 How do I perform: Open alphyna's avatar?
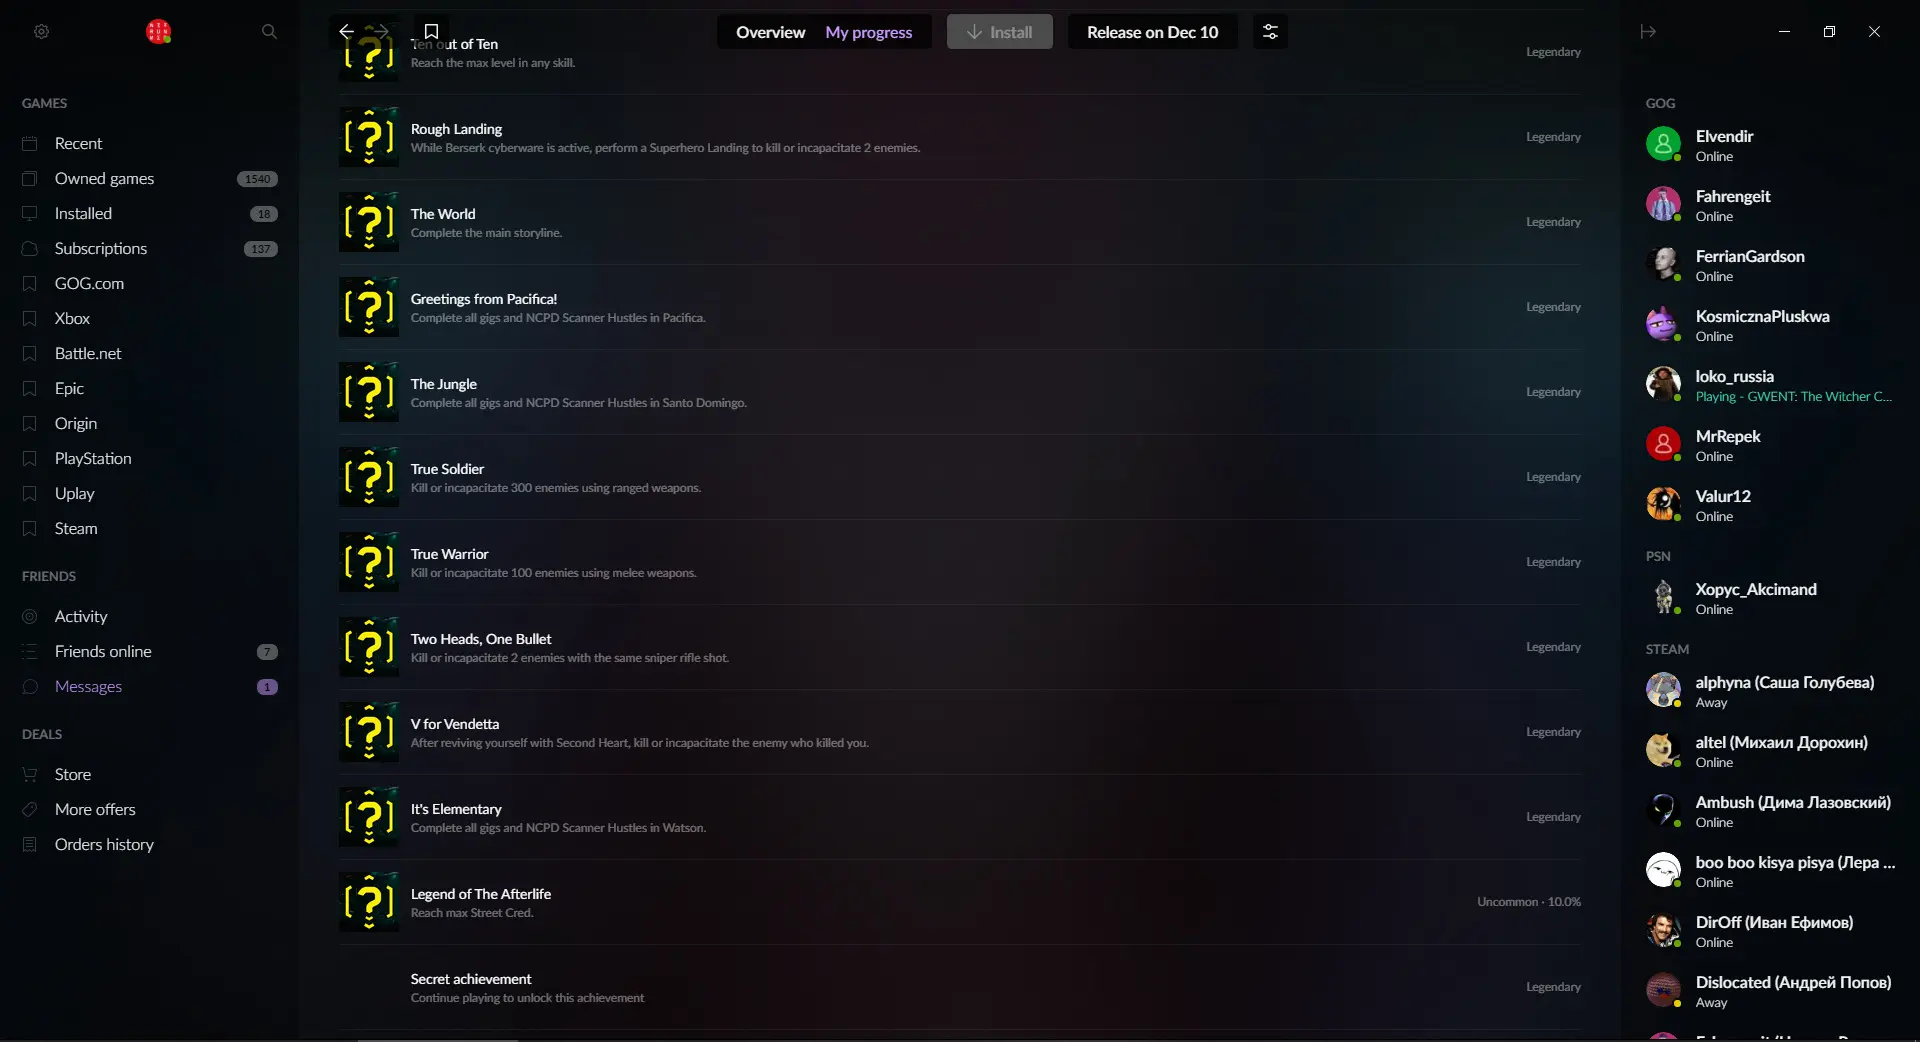click(x=1664, y=690)
